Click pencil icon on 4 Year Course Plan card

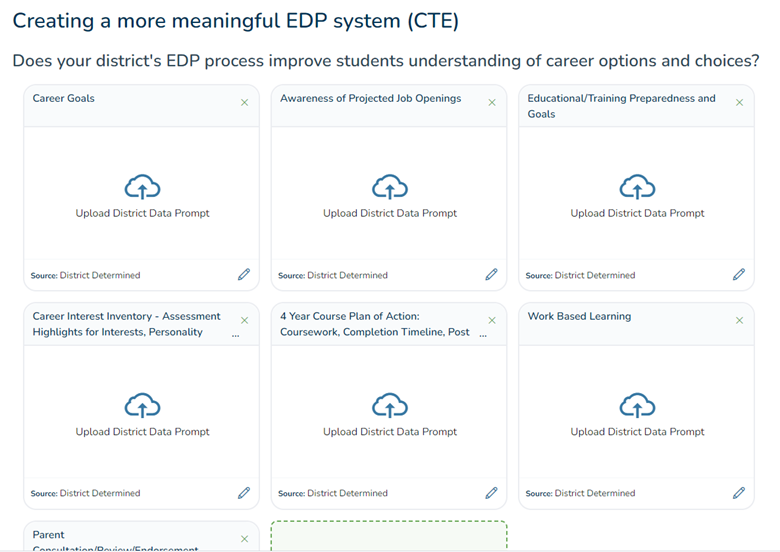coord(491,492)
